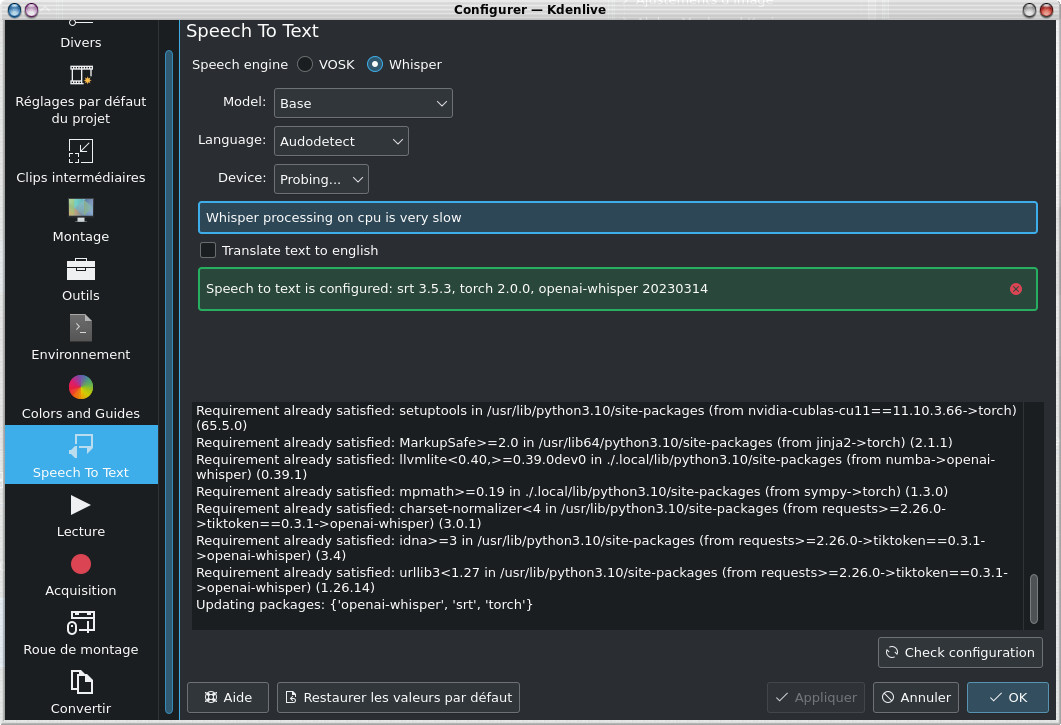Click the 'Device:' label
This screenshot has height=725, width=1061.
tap(242, 177)
